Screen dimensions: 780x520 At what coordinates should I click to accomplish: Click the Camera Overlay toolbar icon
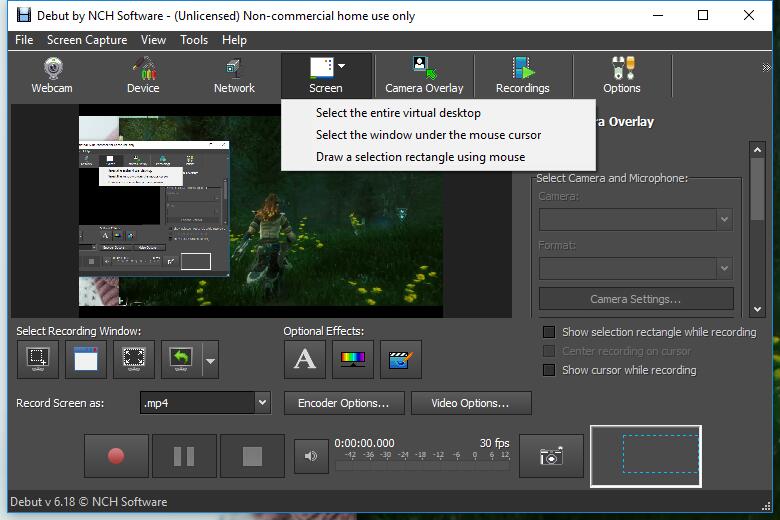(424, 75)
